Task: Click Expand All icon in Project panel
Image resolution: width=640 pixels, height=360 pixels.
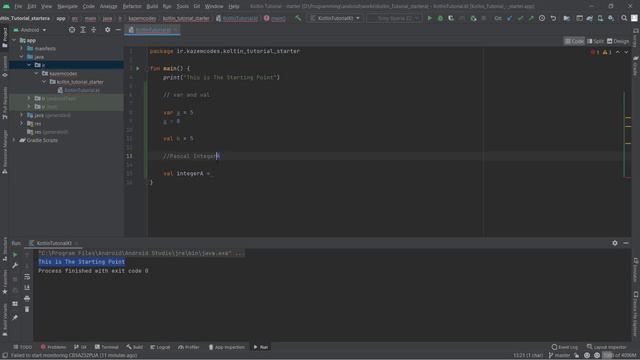Action: point(83,30)
